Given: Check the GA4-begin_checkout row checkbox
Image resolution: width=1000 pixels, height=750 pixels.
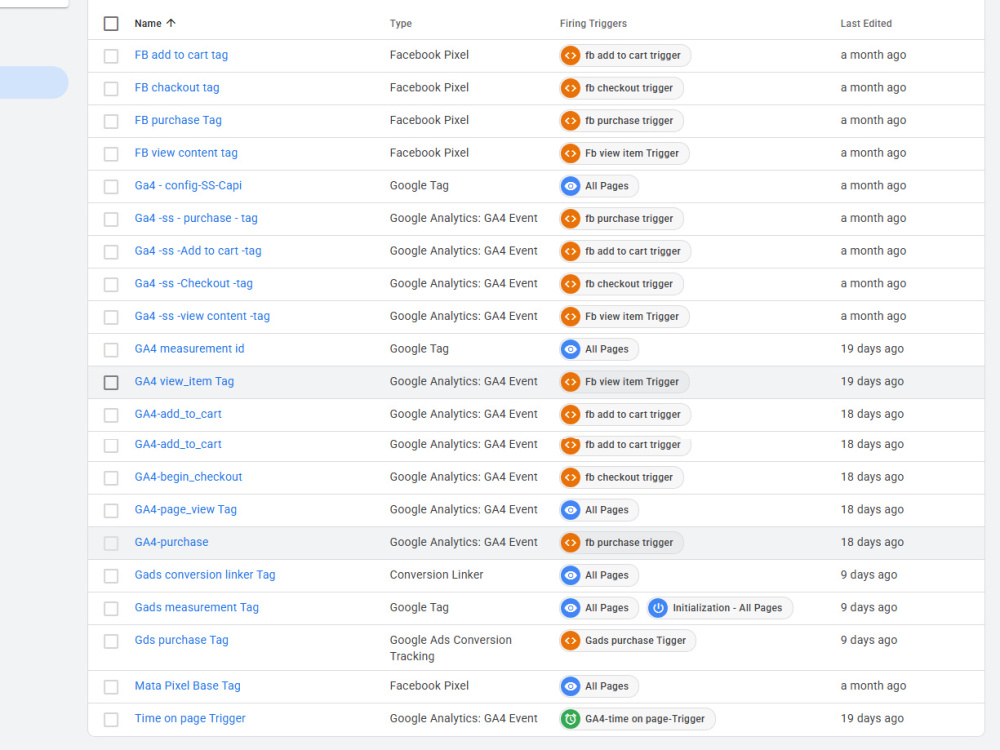Looking at the screenshot, I should 111,478.
